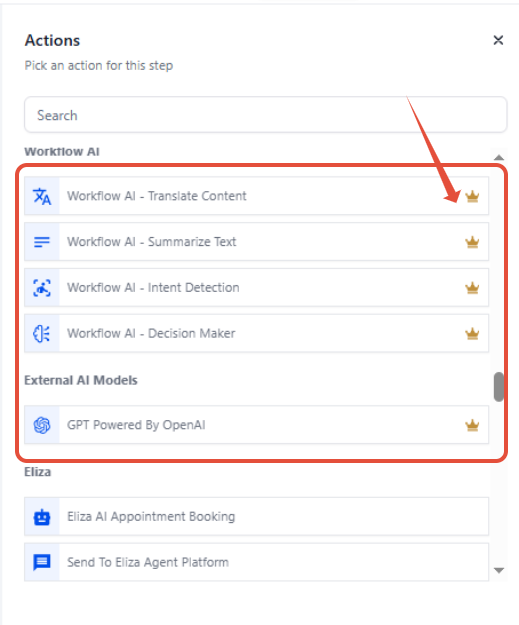Click the Eliza robot icon
Screen dimensions: 519x625
click(x=42, y=517)
